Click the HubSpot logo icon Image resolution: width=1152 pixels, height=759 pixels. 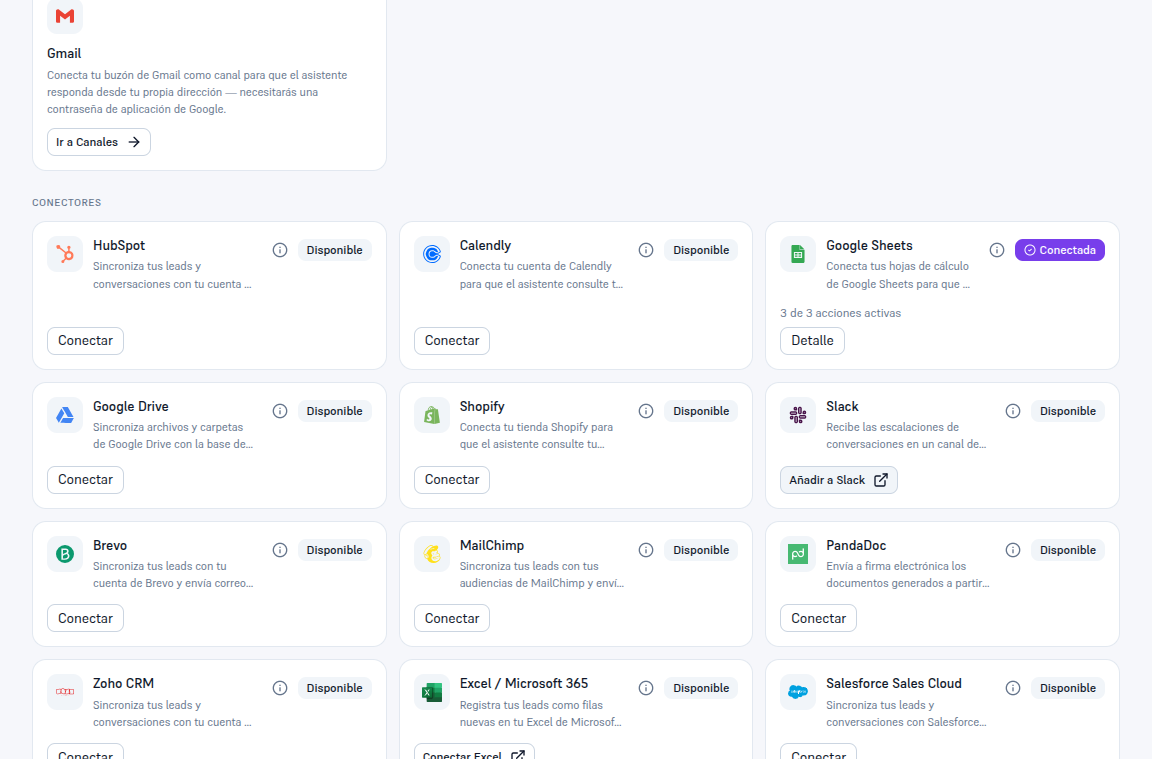pyautogui.click(x=65, y=254)
